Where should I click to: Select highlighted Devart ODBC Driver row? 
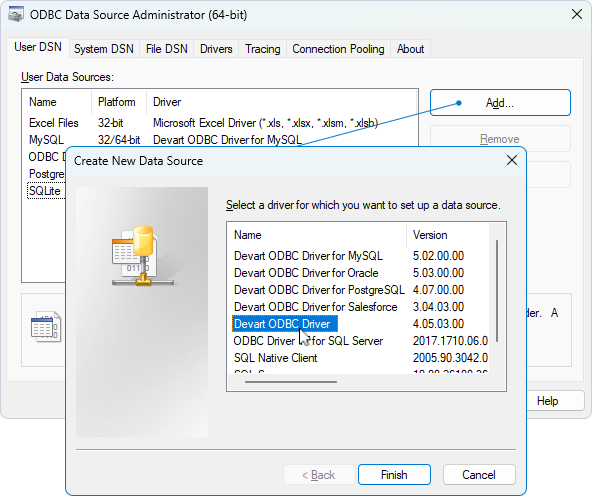pos(285,324)
